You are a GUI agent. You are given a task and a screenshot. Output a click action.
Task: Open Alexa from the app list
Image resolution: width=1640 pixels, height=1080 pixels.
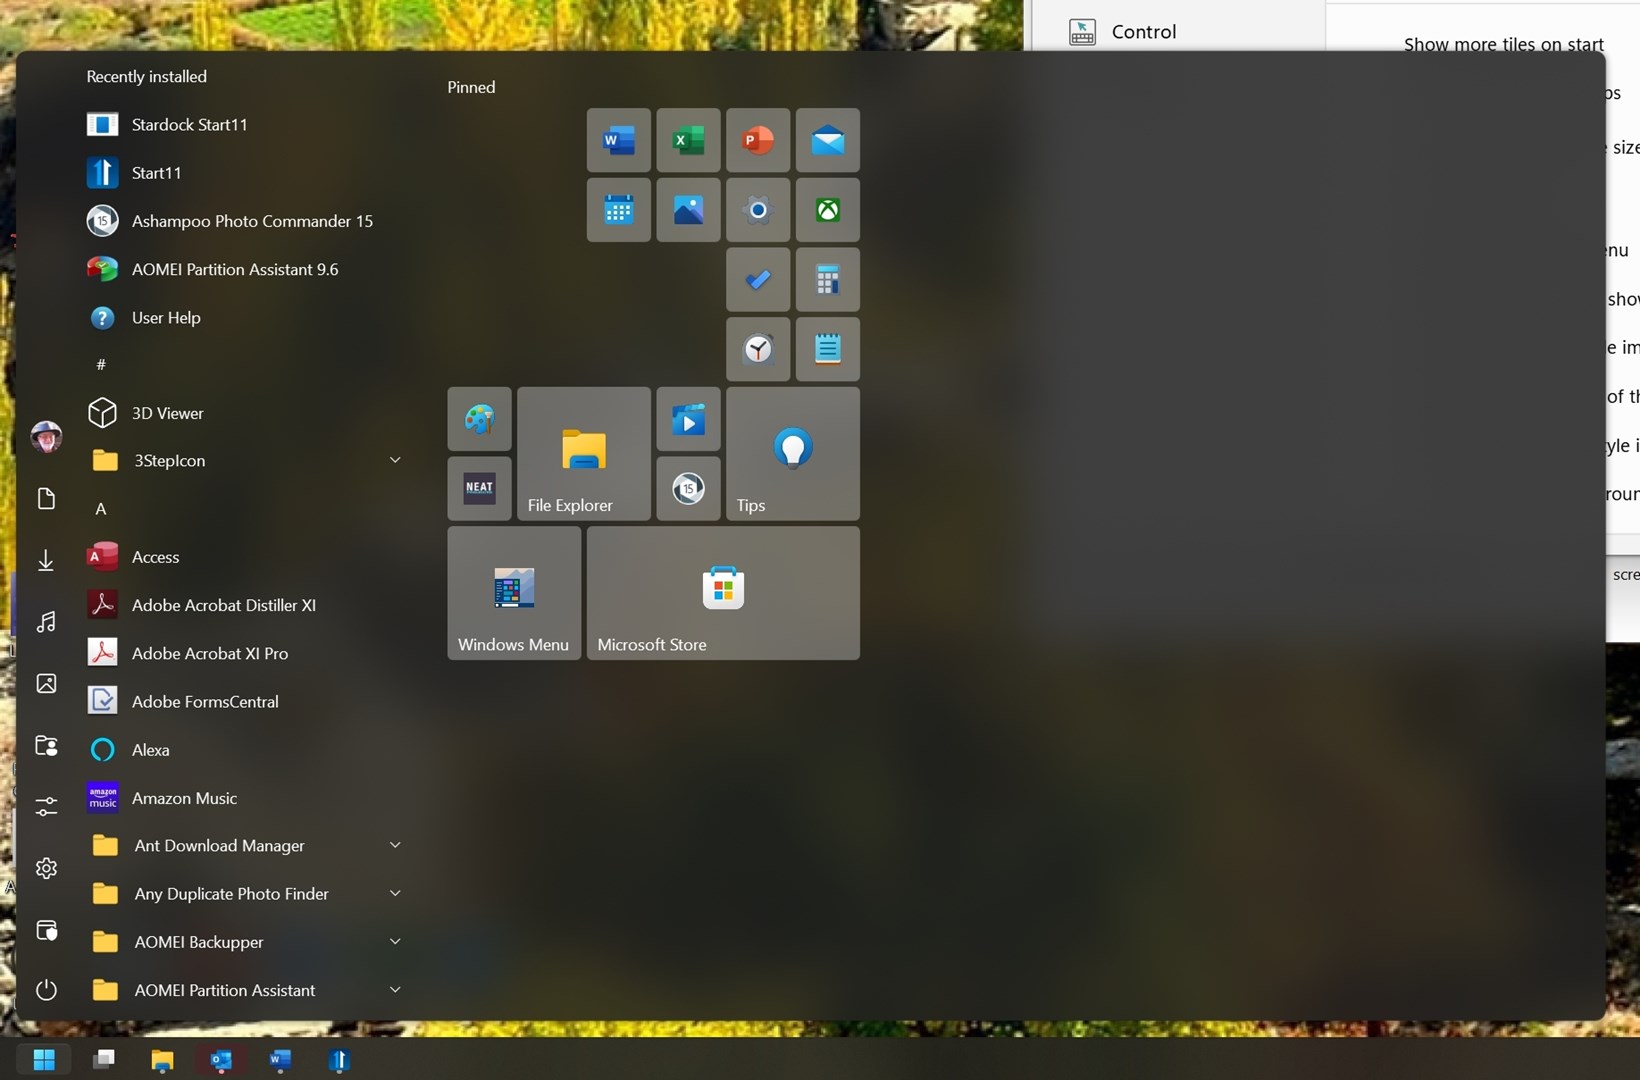point(245,749)
